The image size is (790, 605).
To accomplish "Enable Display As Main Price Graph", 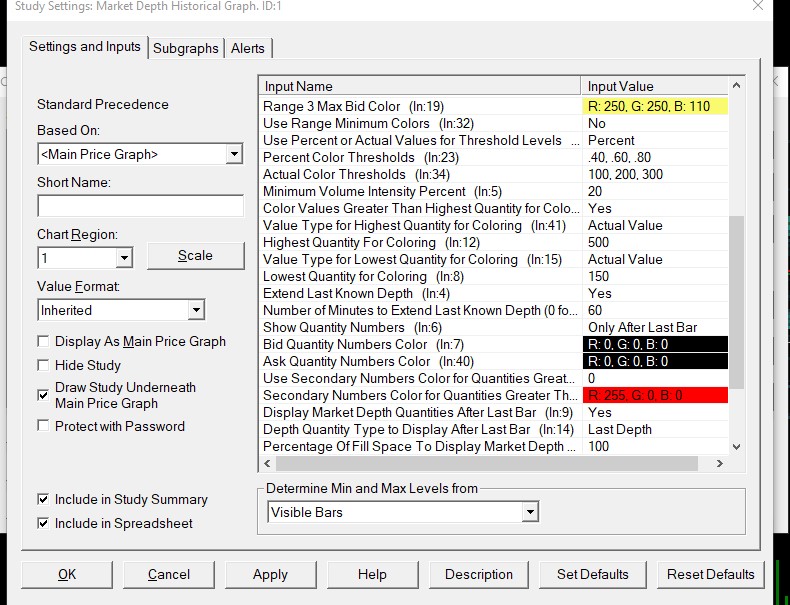I will point(43,342).
